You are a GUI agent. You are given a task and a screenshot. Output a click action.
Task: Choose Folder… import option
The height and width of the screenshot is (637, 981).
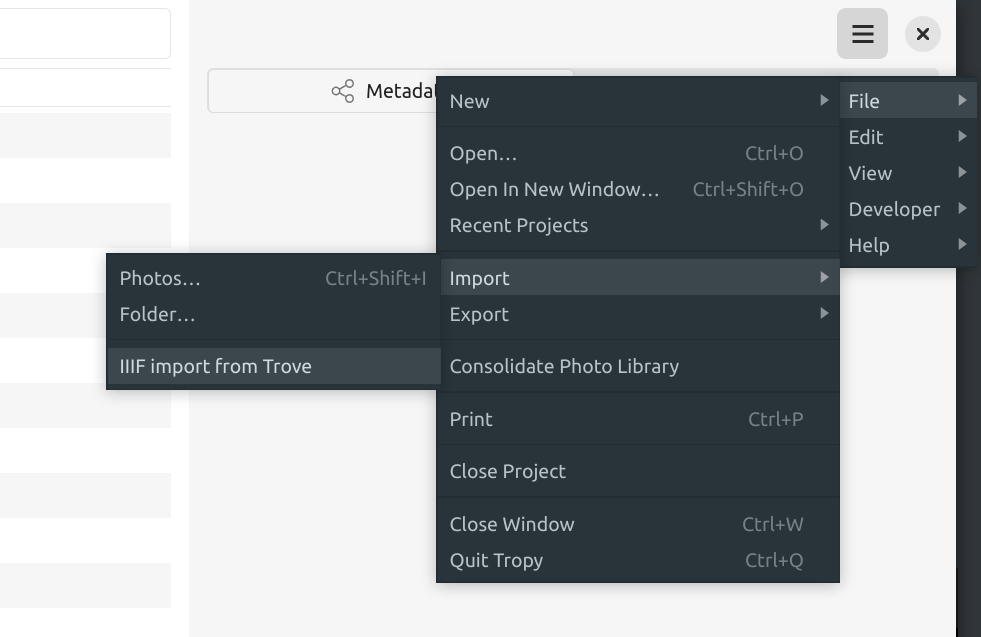click(274, 314)
